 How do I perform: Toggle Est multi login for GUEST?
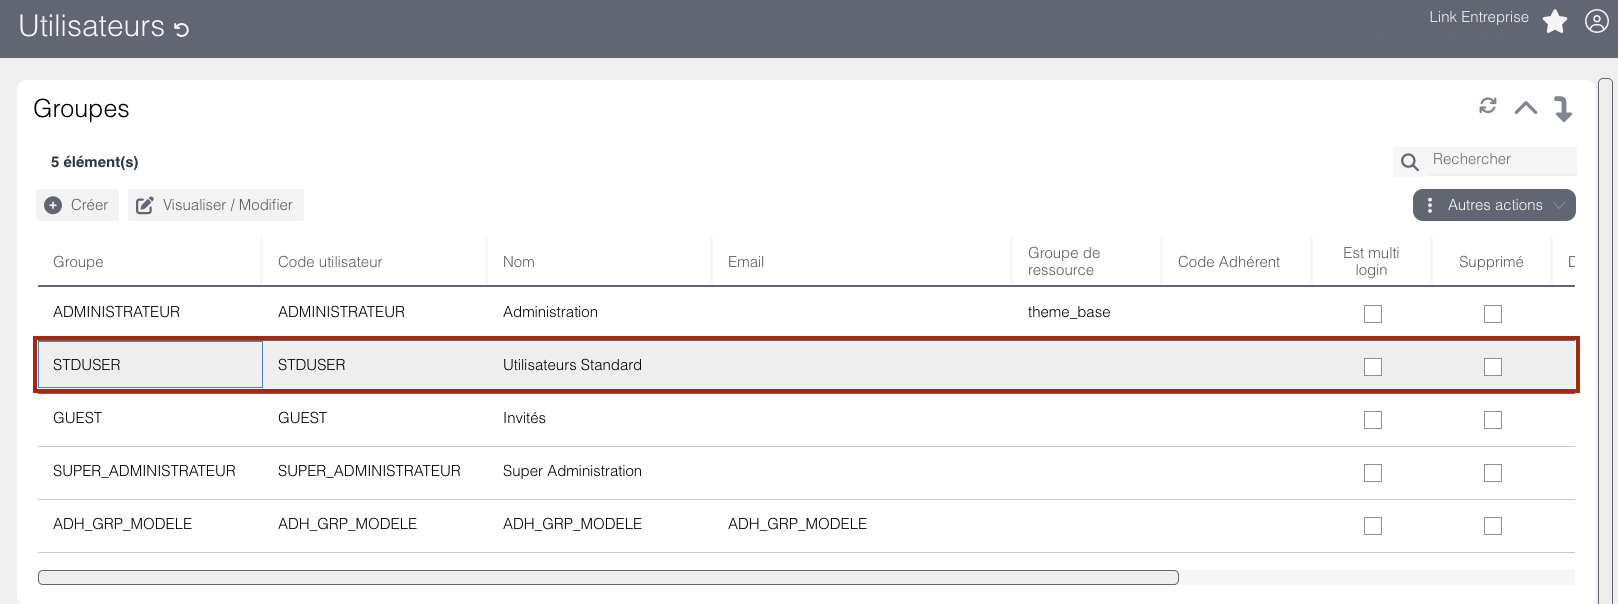point(1373,420)
